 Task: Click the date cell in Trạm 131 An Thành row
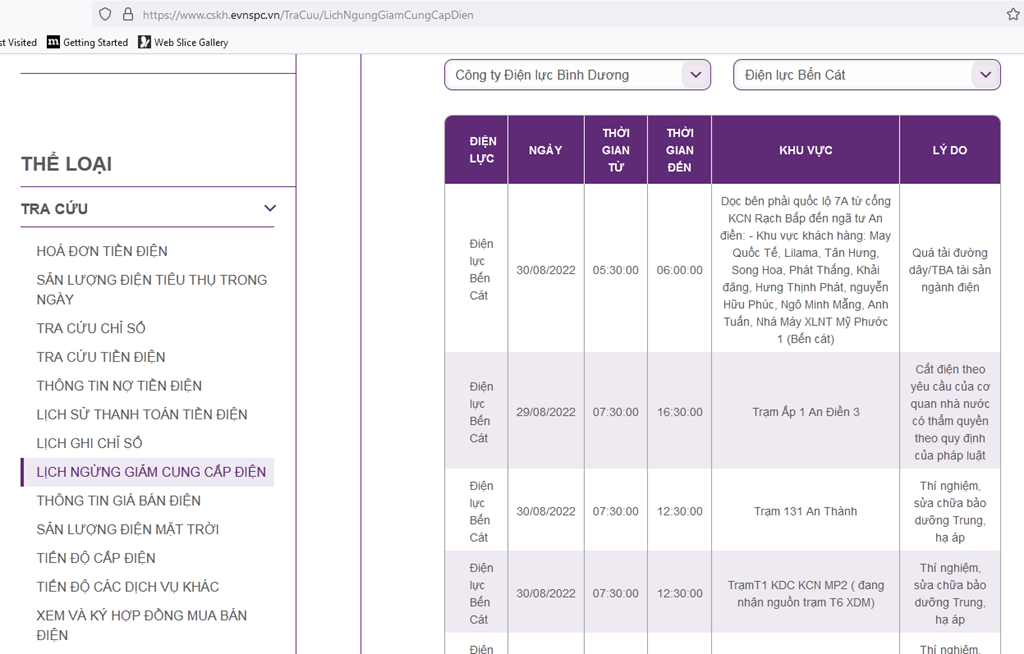(546, 512)
